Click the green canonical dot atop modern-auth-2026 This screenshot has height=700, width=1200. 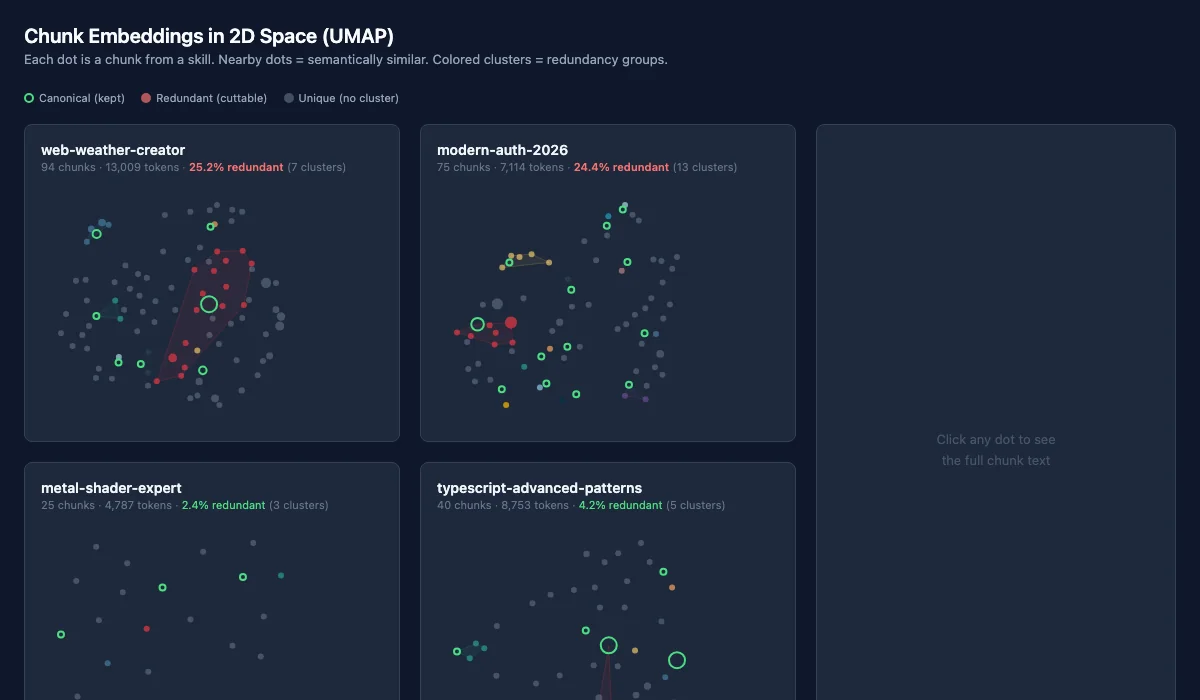point(622,210)
